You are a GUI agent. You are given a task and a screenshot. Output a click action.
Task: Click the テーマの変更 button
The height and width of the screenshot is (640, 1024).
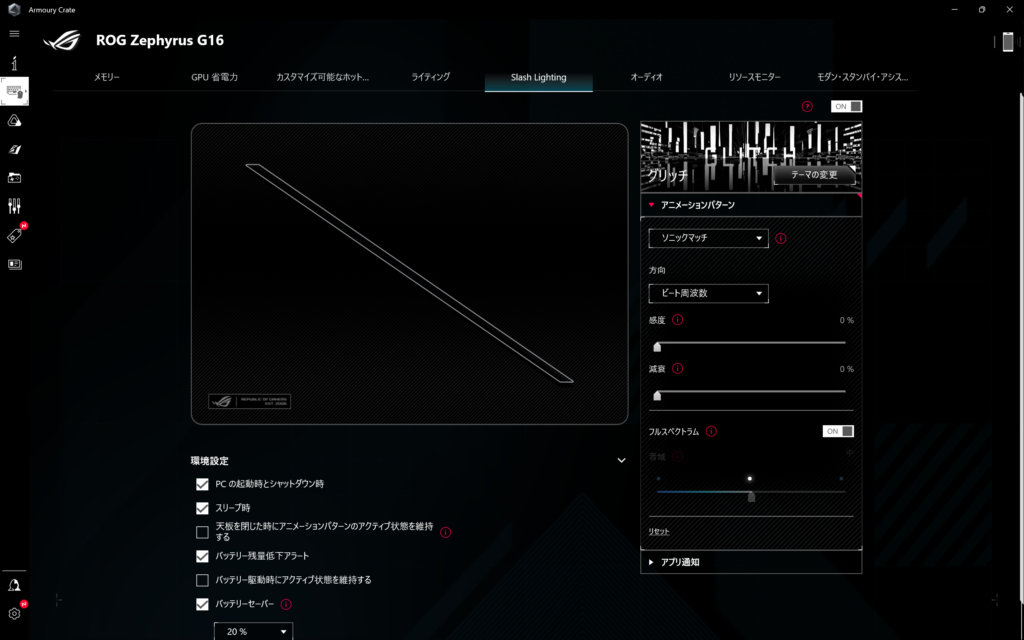tap(814, 175)
